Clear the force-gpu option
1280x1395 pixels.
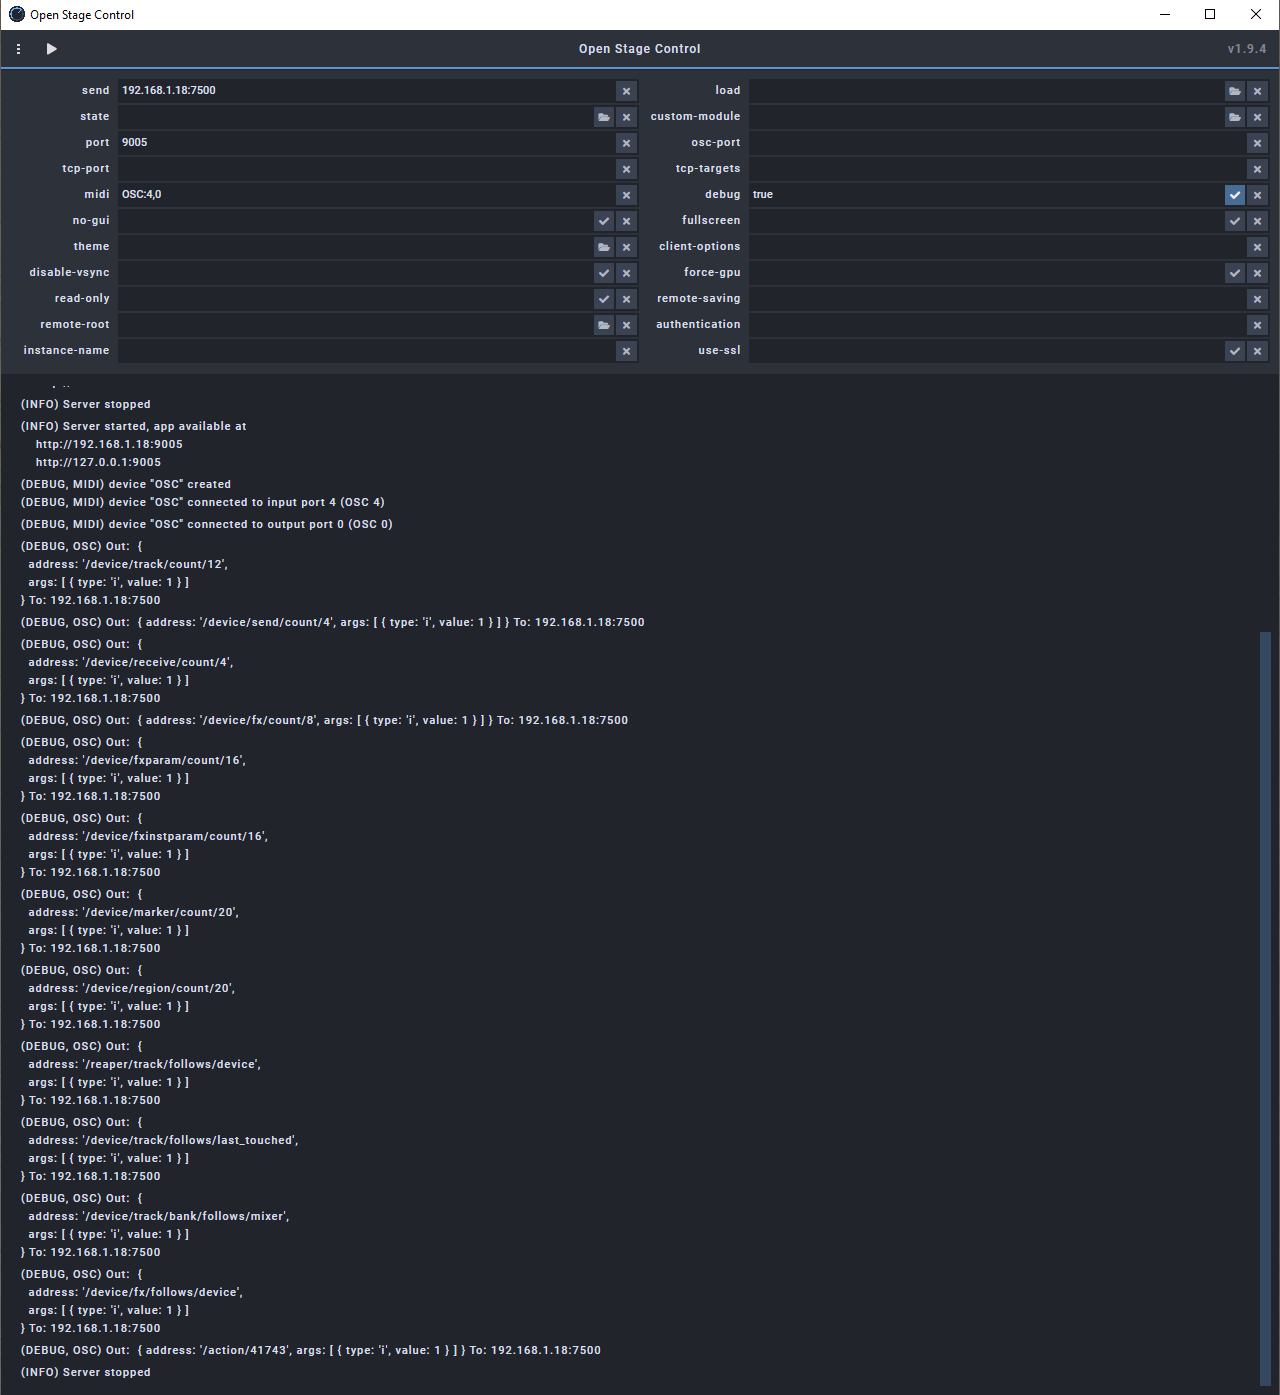pos(1258,273)
